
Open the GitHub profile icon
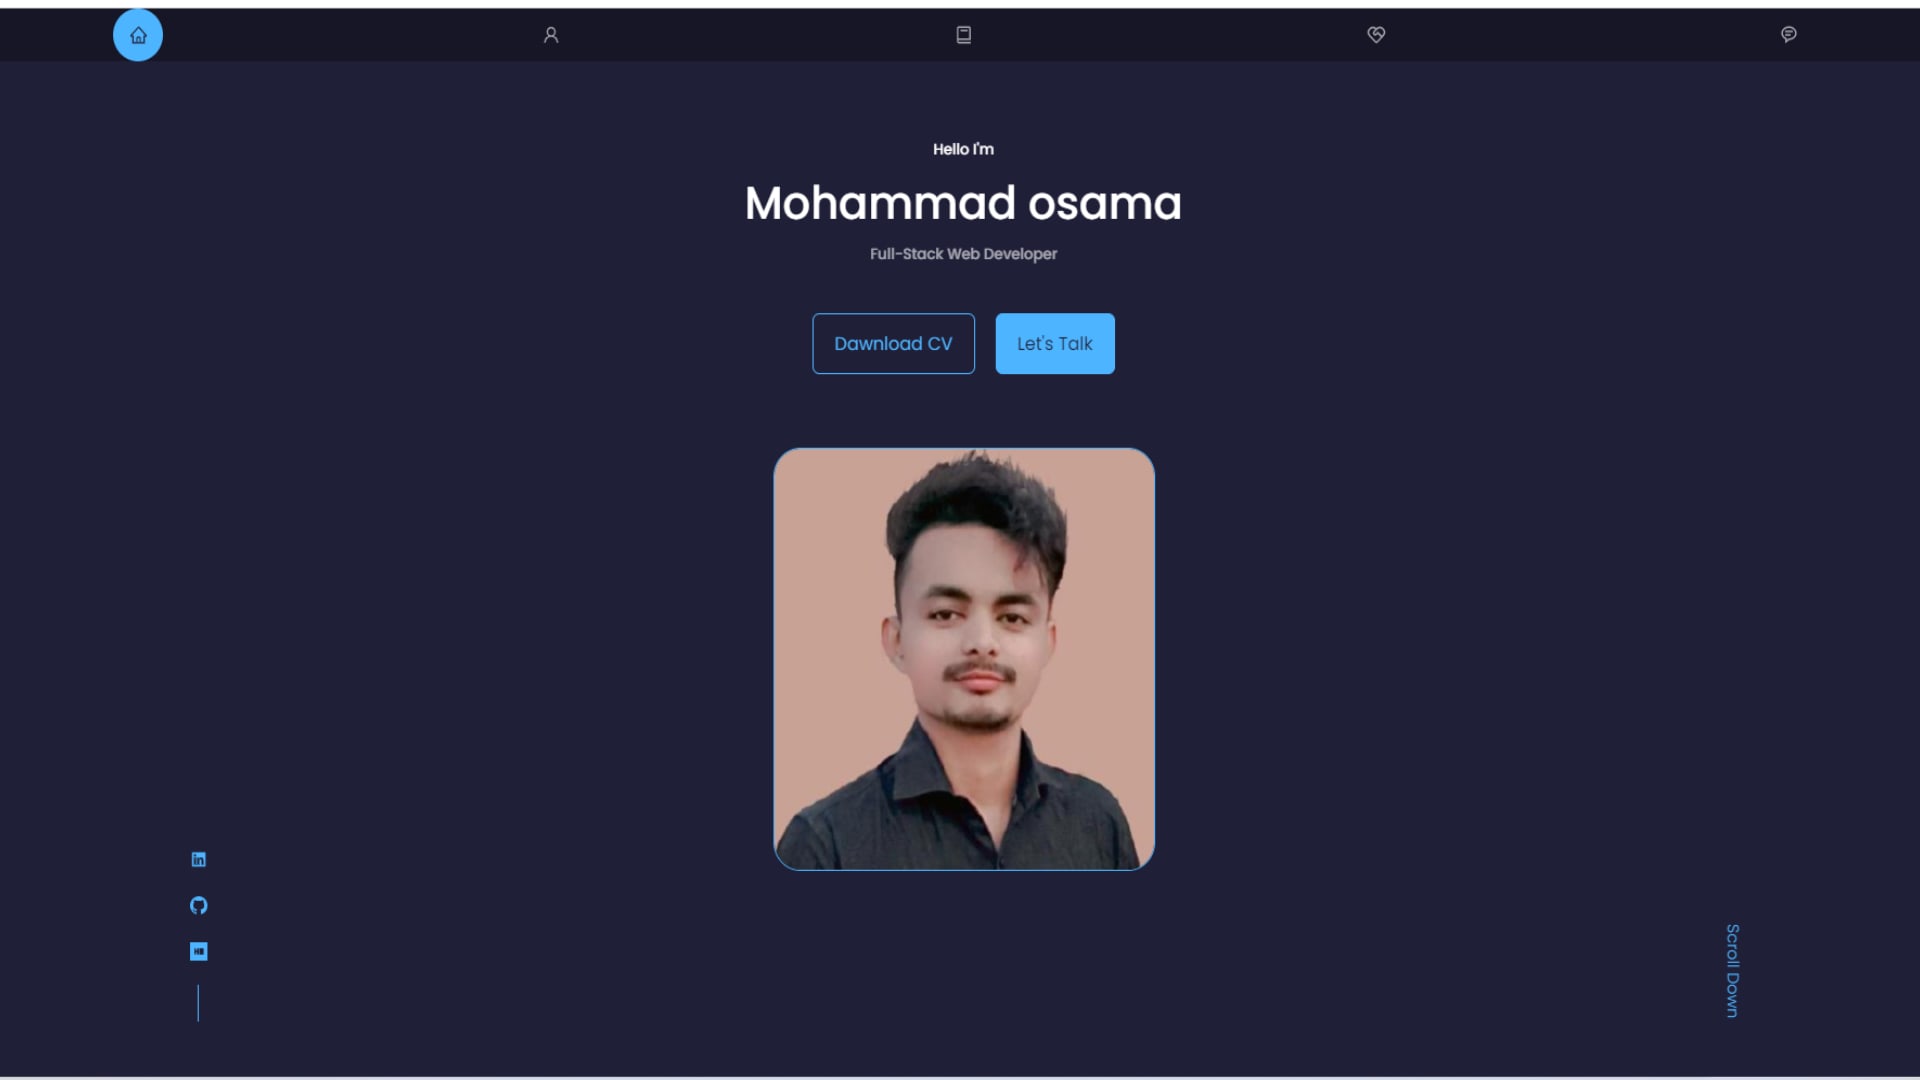point(199,905)
